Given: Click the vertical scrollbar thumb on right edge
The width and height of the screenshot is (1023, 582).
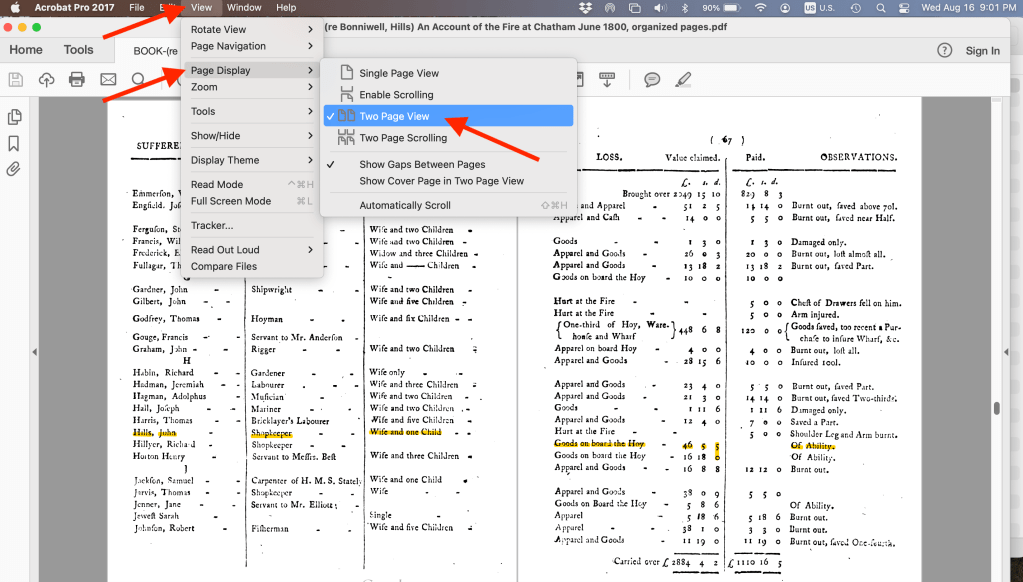Looking at the screenshot, I should pos(996,408).
